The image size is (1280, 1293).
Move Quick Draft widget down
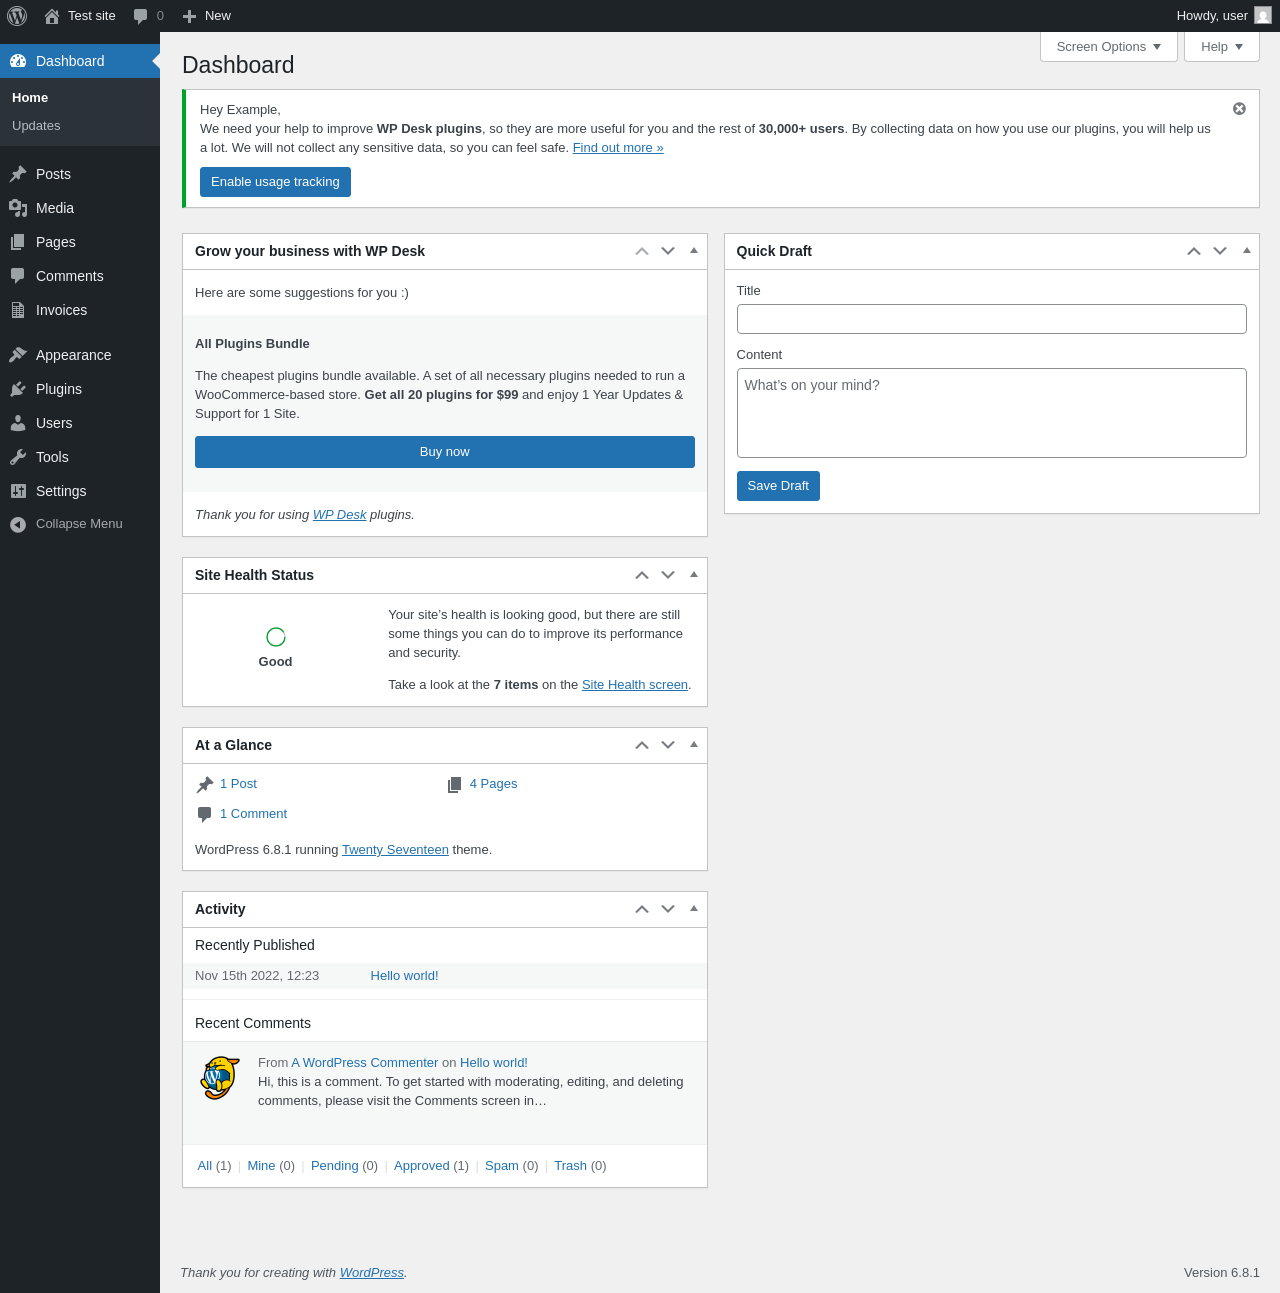click(1220, 251)
